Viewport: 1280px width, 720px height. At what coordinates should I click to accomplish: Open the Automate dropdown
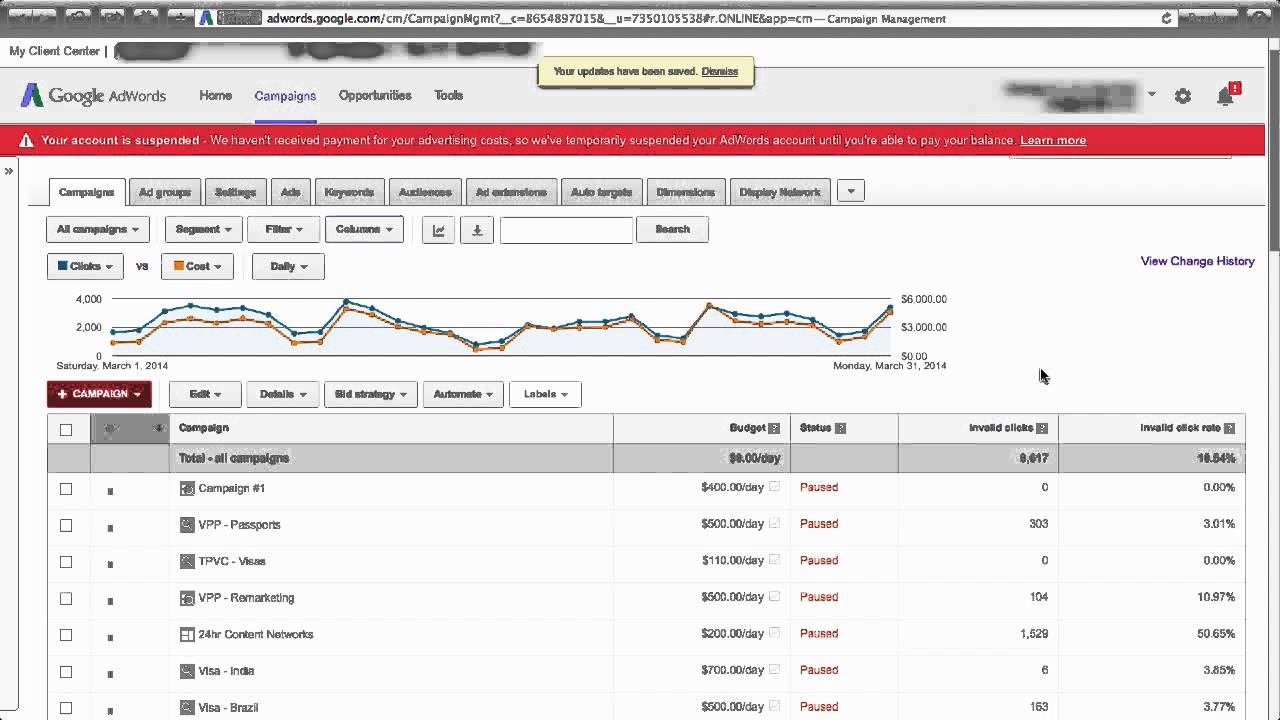pyautogui.click(x=463, y=394)
